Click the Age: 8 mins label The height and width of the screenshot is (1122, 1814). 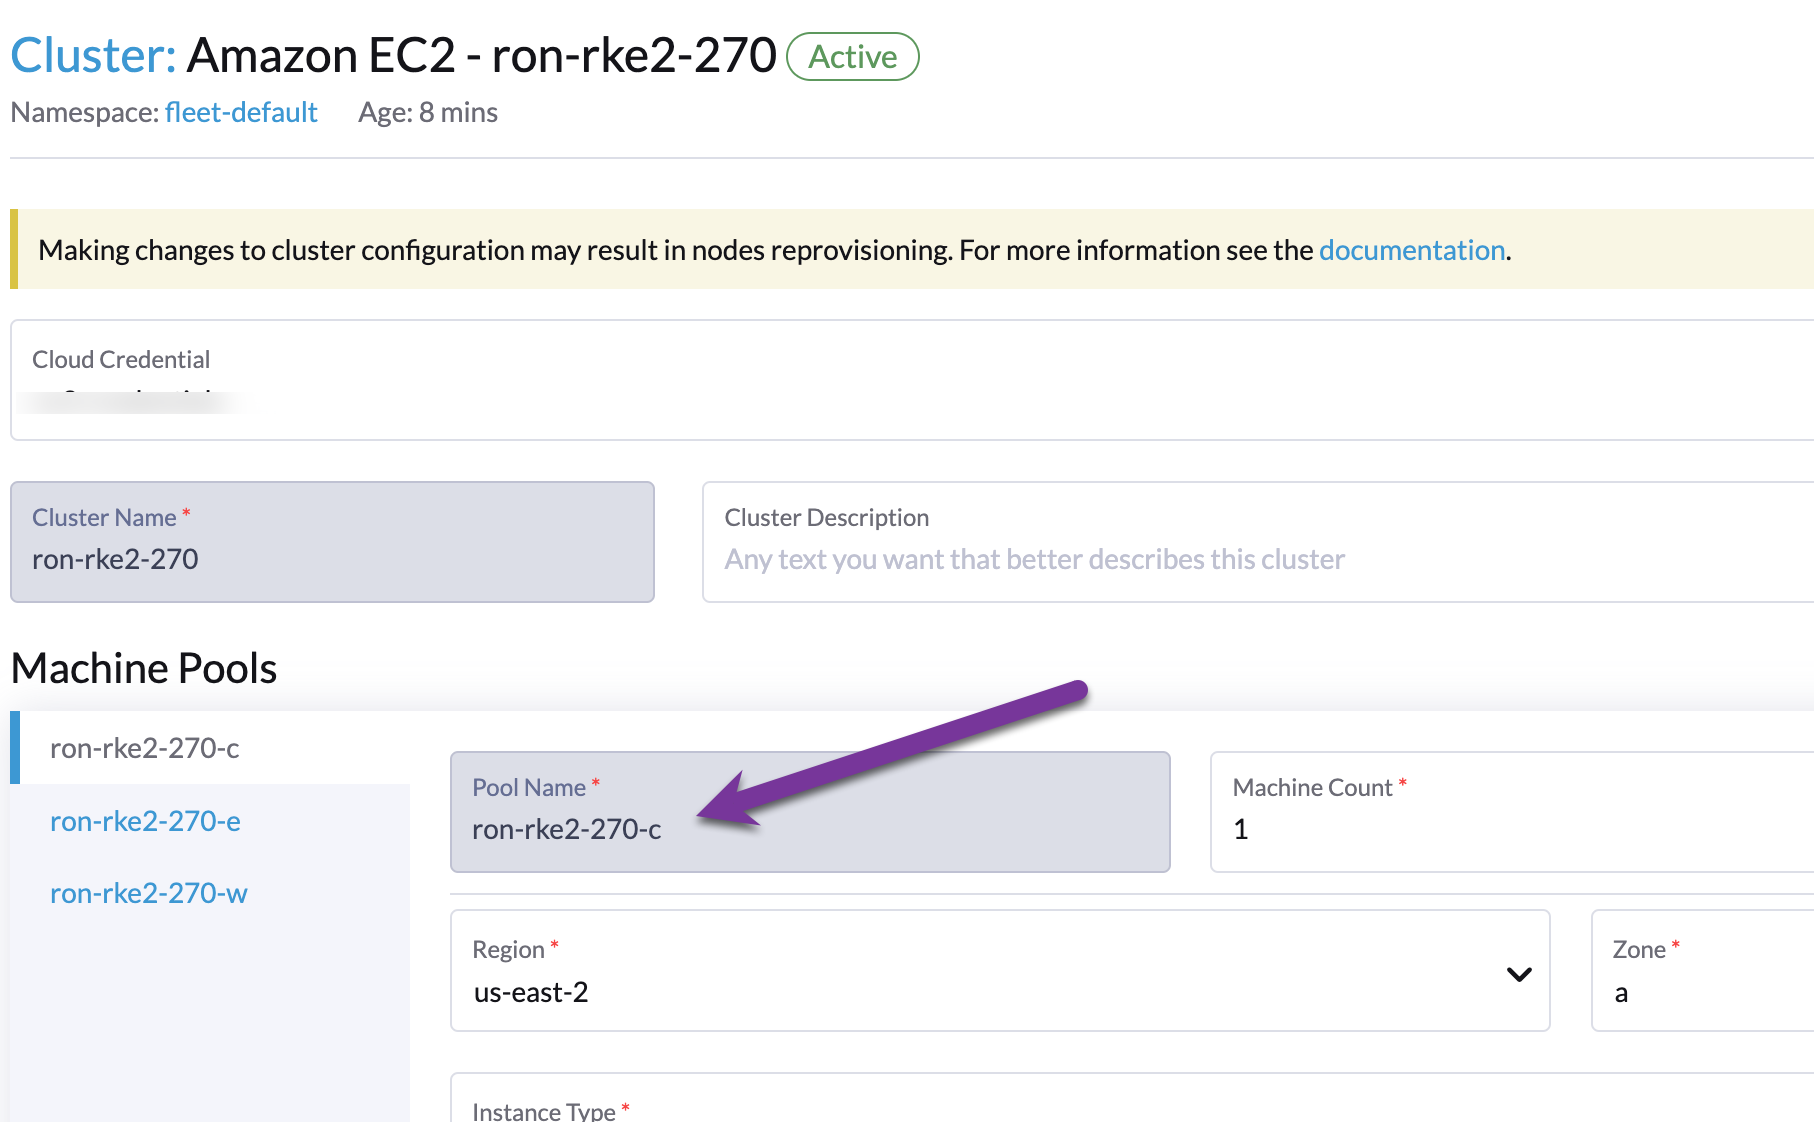(x=428, y=112)
